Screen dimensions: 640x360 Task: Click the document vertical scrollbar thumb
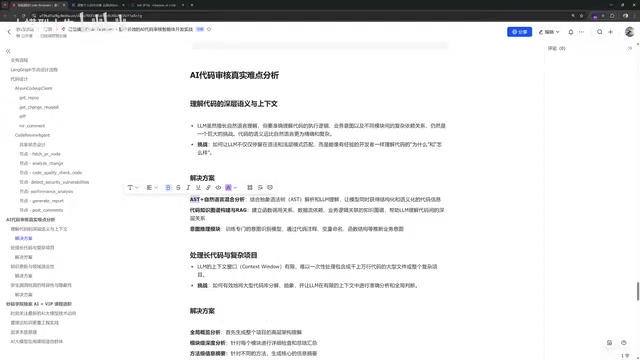point(638,291)
